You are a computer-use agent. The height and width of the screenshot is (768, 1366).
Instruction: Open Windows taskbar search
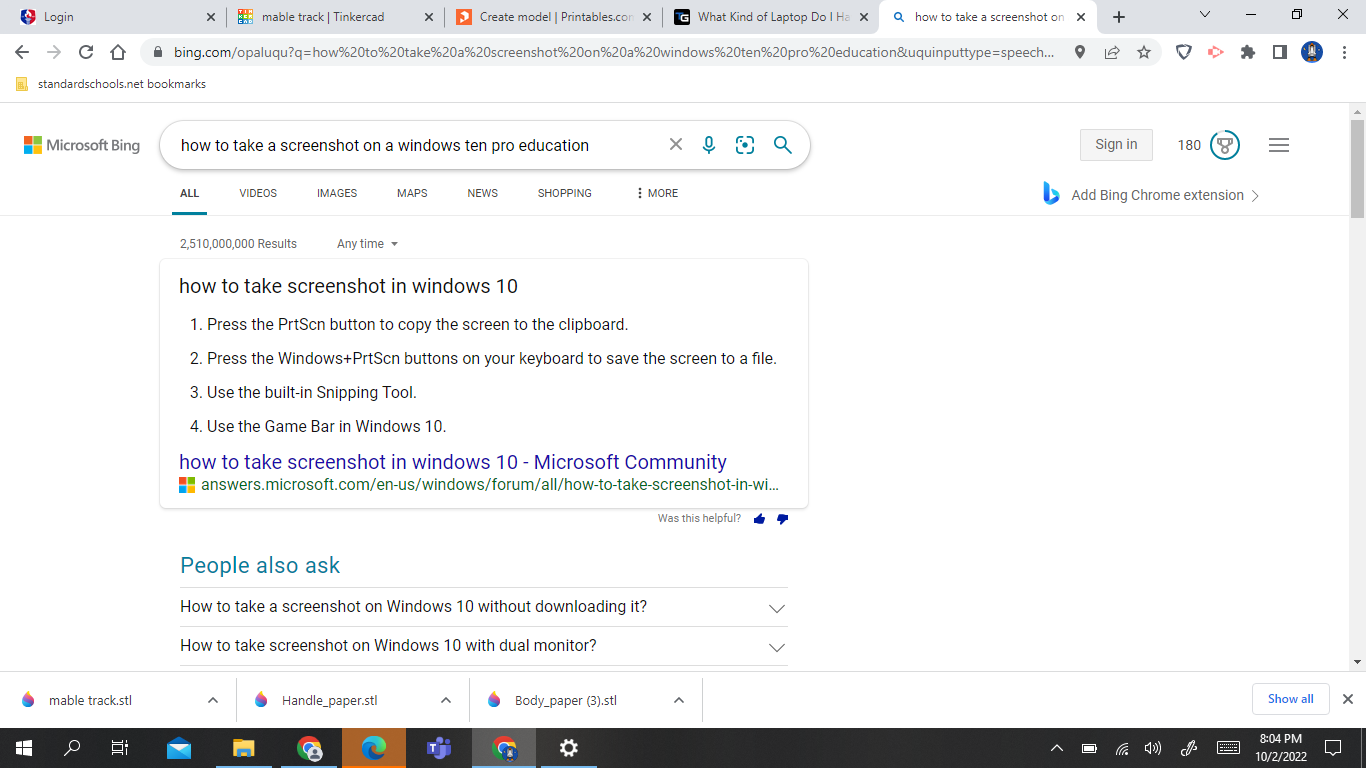click(x=72, y=748)
